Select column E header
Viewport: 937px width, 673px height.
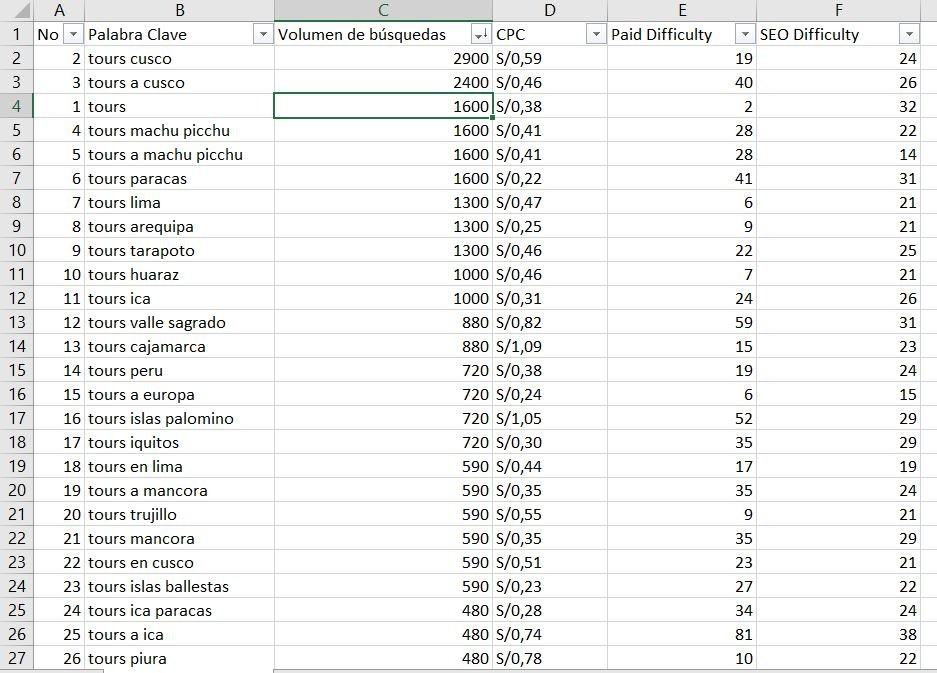pos(682,10)
